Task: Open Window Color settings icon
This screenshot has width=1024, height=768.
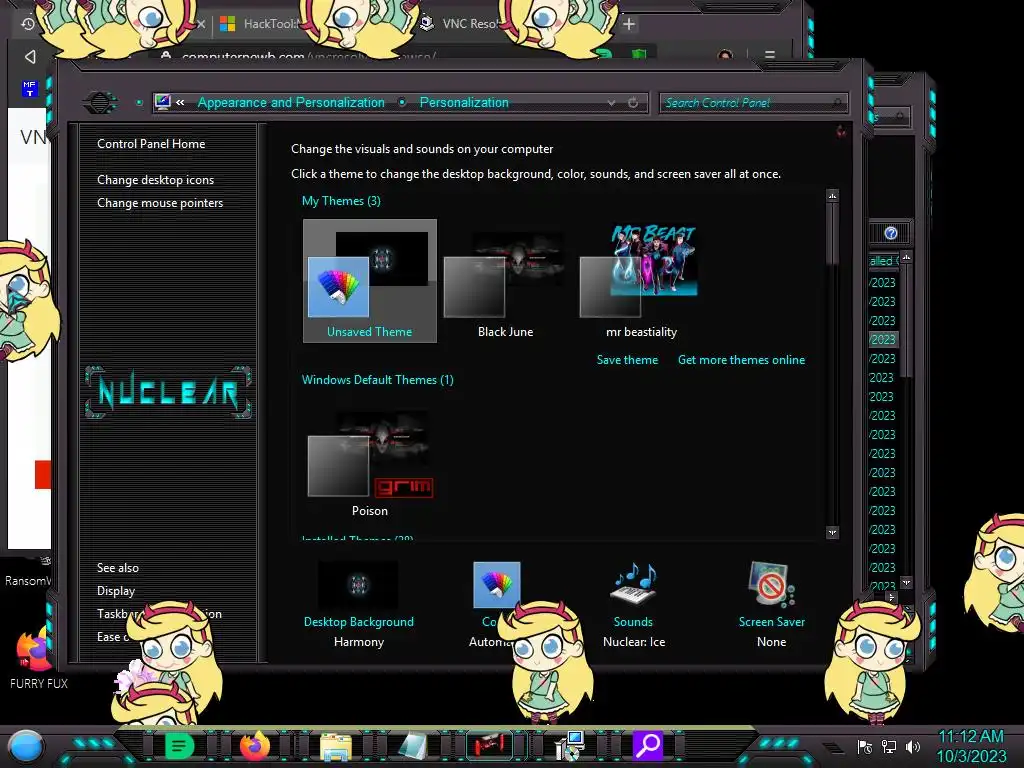Action: (x=496, y=584)
